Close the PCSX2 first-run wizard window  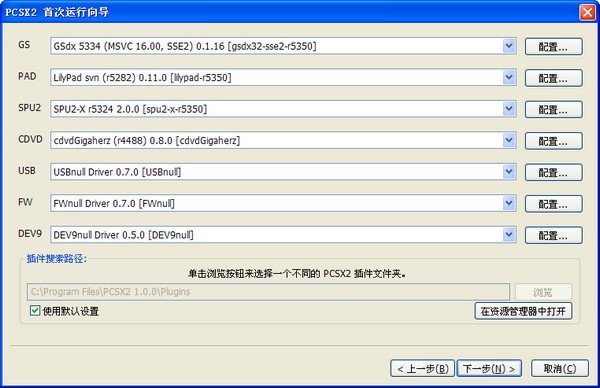(587, 12)
